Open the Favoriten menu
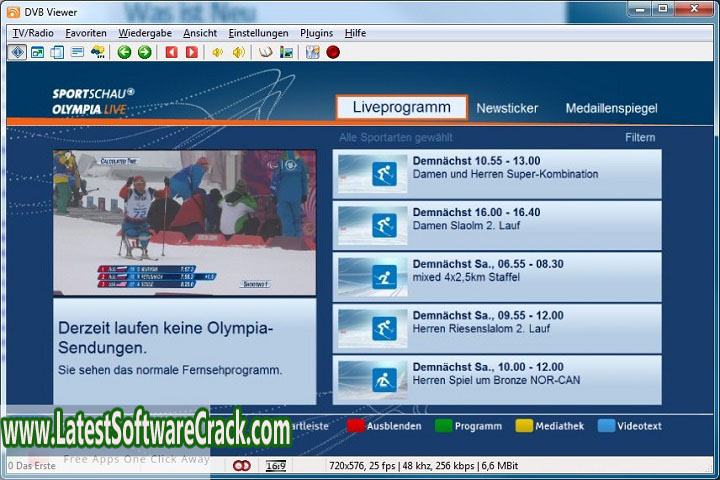 [x=86, y=33]
